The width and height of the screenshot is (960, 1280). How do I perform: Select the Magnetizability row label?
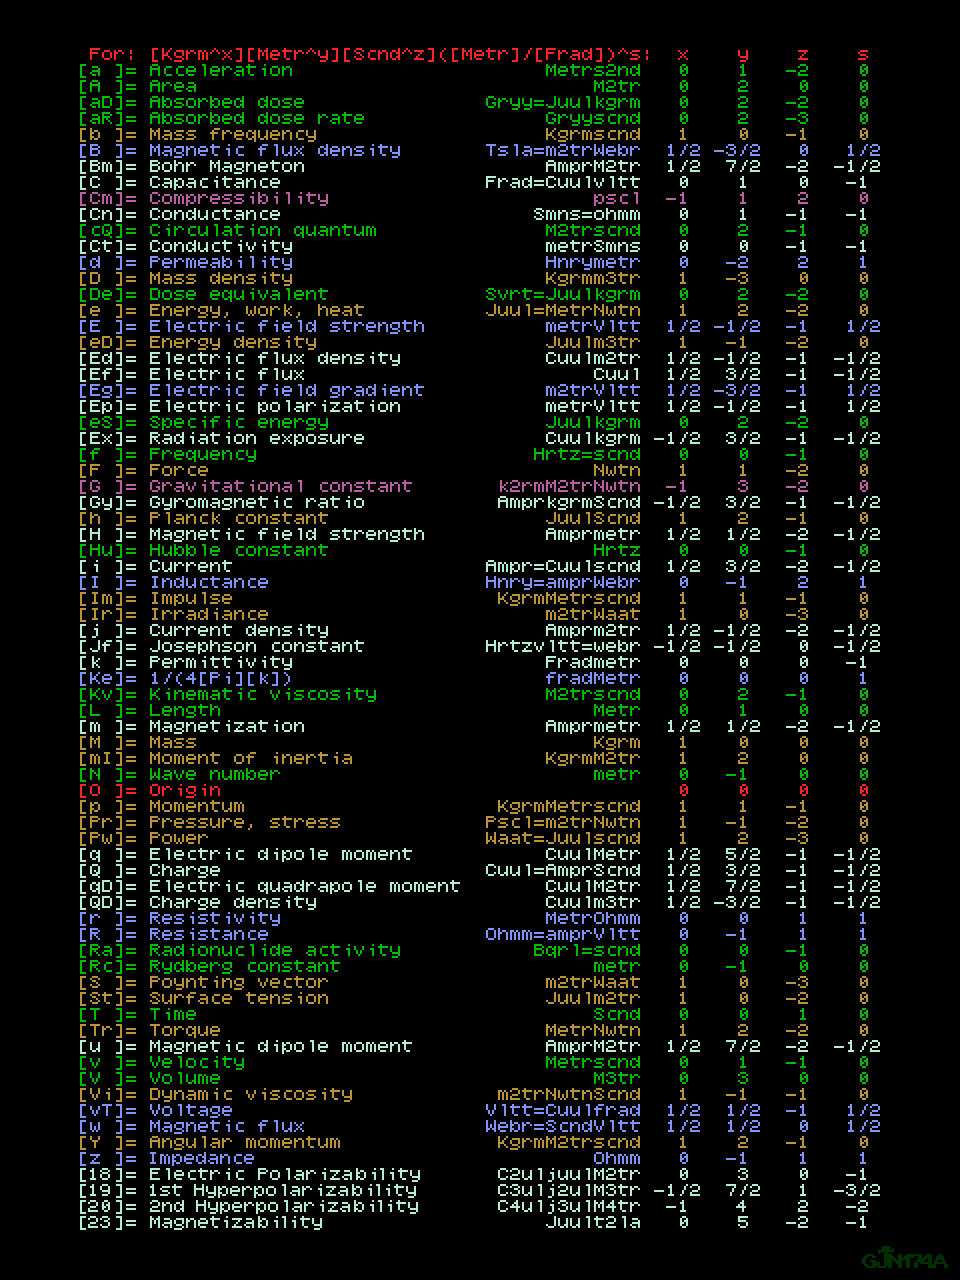coord(235,1222)
